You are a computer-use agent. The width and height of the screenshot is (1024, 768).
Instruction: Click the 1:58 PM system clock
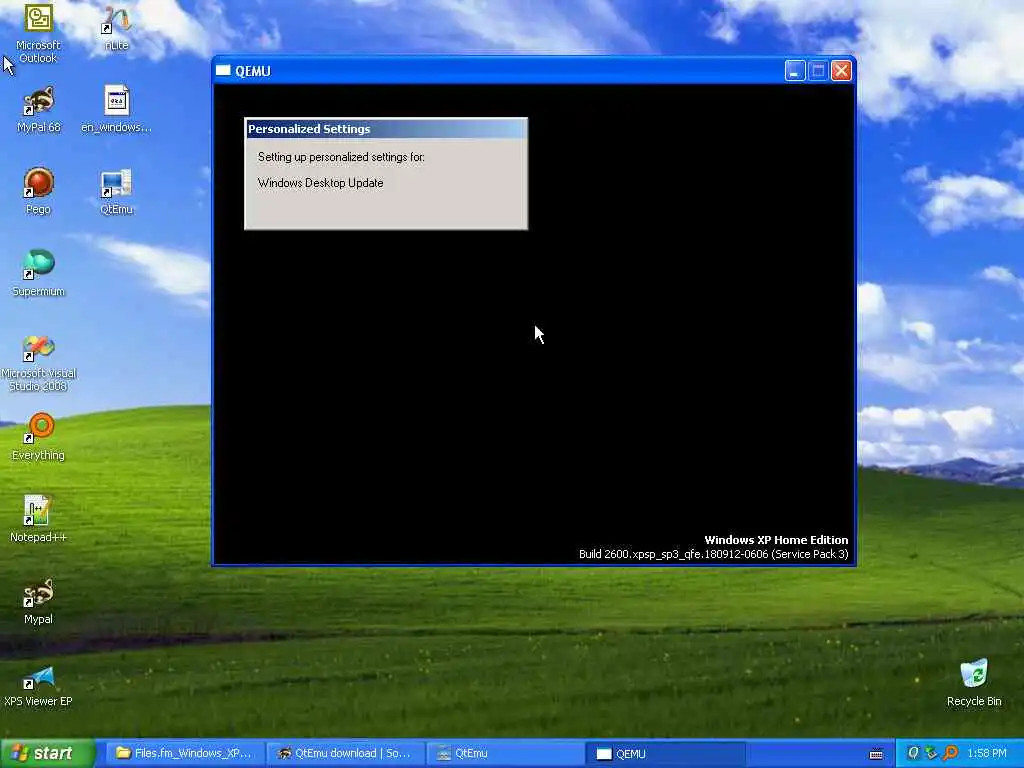987,754
